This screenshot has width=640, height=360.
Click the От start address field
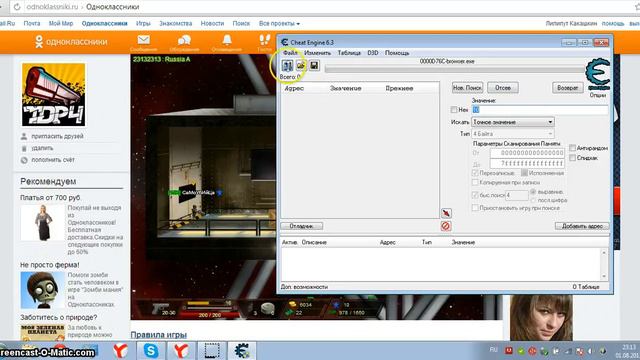527,153
